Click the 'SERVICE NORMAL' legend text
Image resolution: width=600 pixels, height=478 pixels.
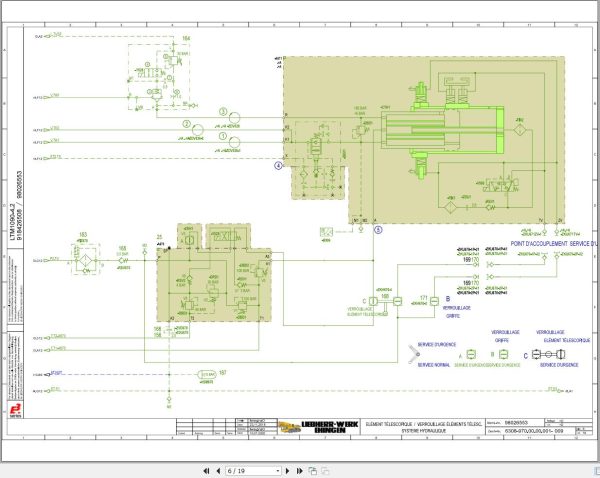(434, 365)
